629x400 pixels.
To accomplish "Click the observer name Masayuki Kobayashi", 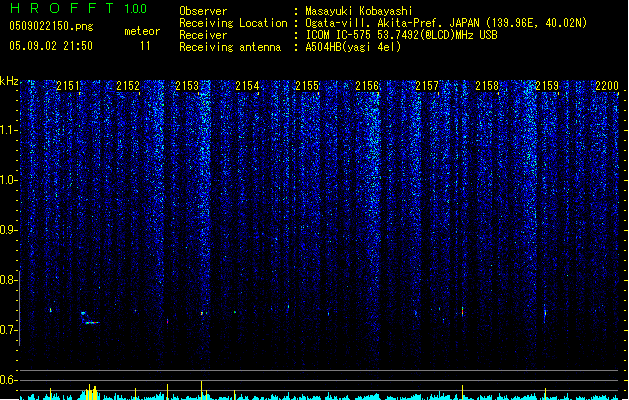I will coord(359,11).
